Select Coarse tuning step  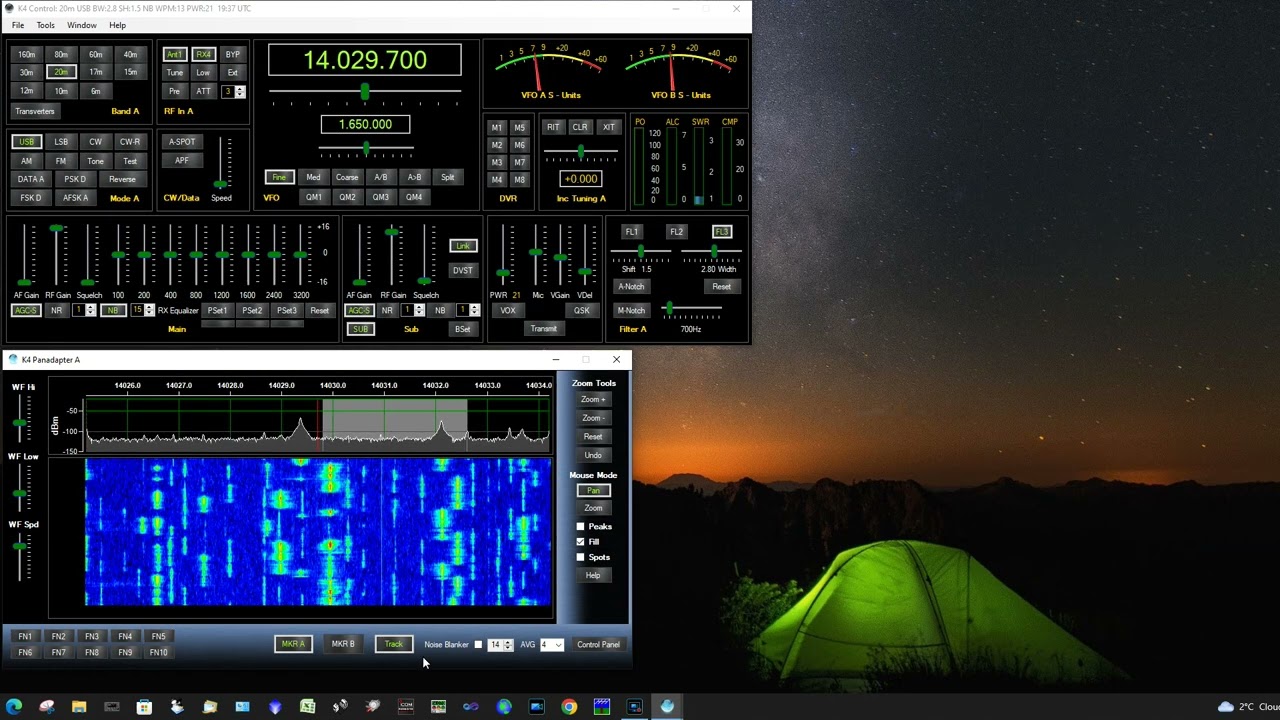(x=347, y=177)
